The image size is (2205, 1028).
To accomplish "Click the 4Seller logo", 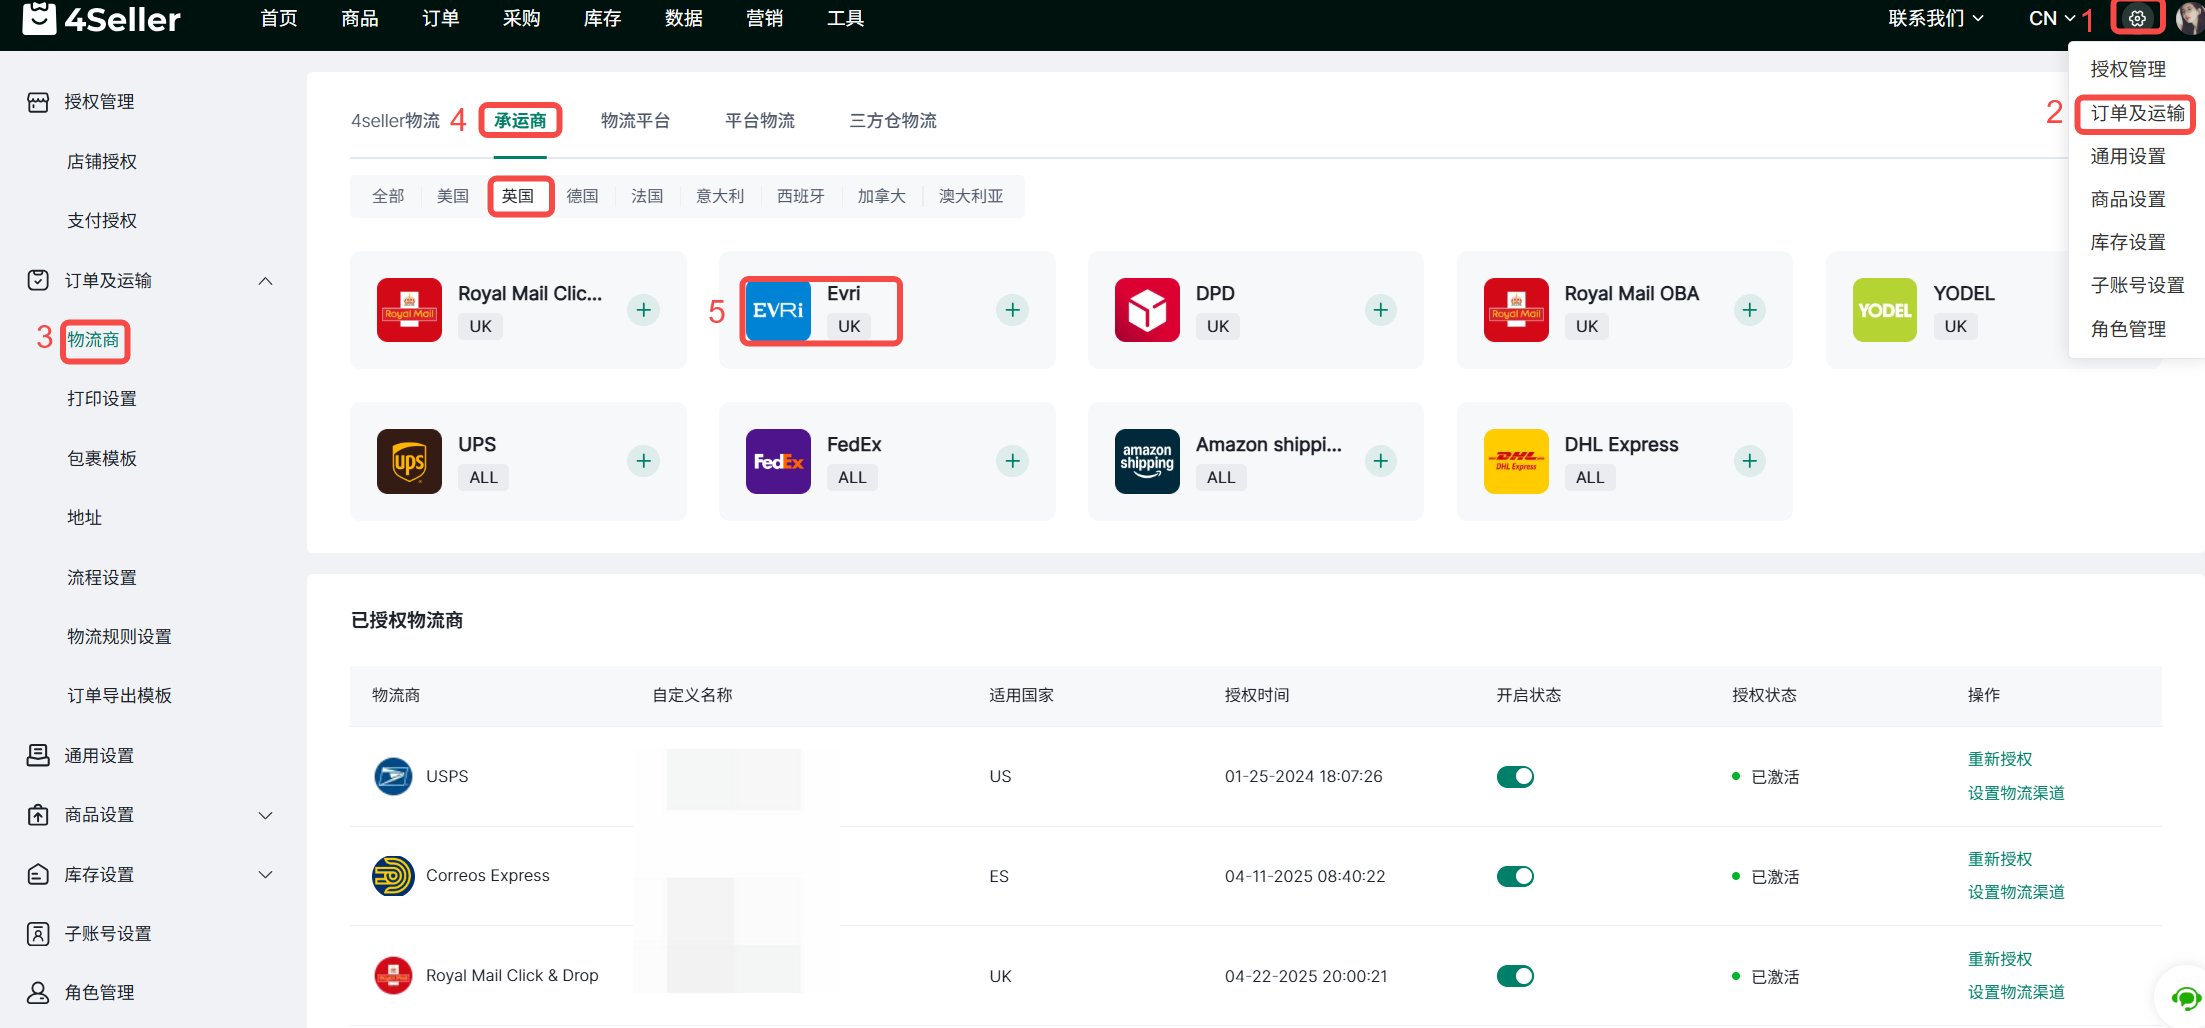I will [x=101, y=18].
